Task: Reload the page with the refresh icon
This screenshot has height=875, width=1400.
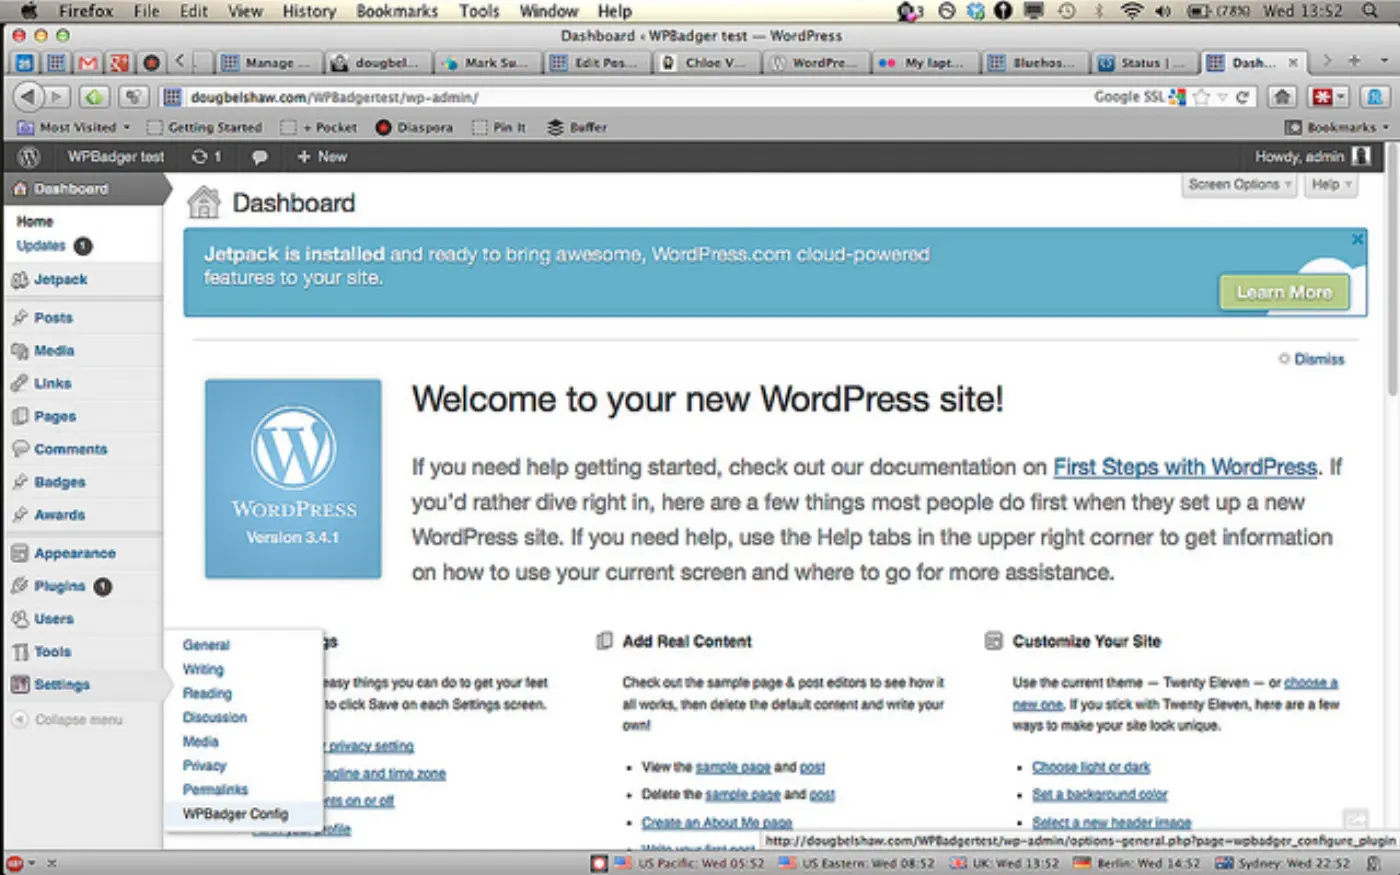Action: 1242,98
